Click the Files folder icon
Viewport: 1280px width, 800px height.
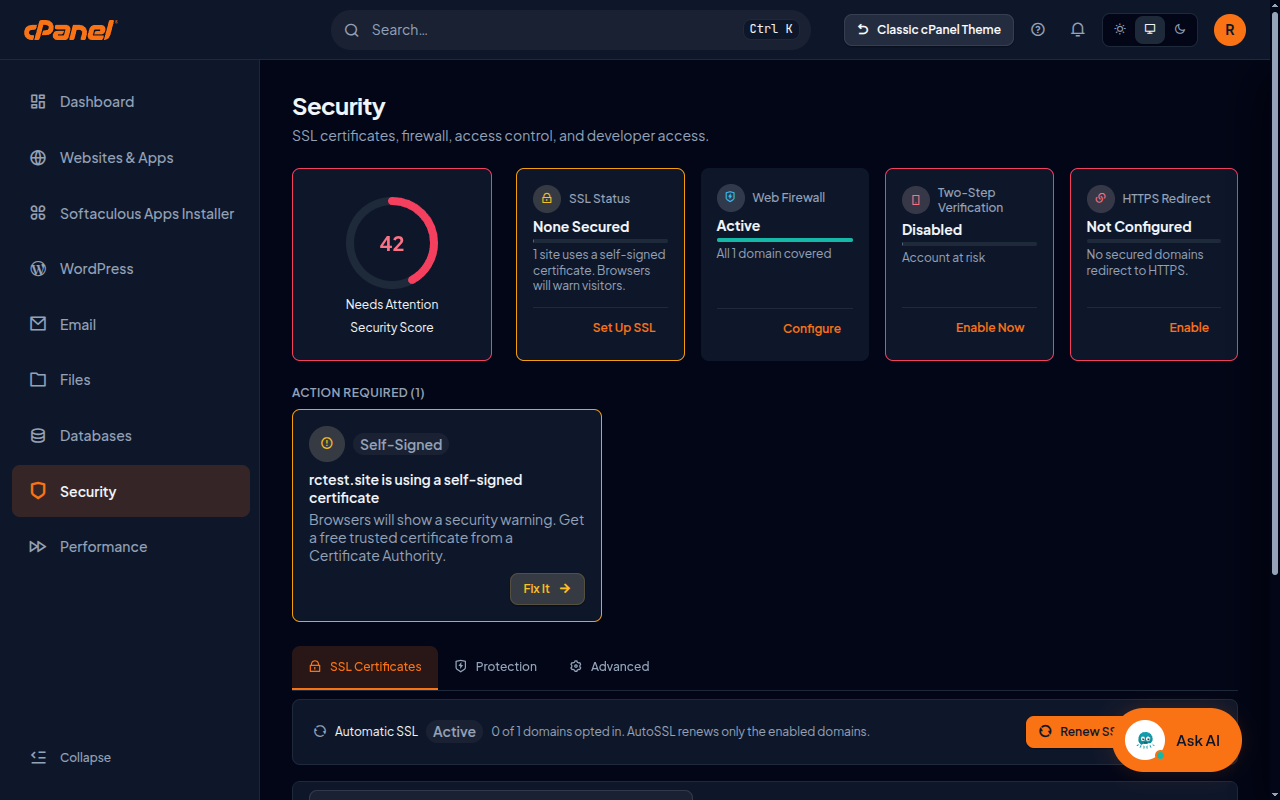[x=38, y=380]
